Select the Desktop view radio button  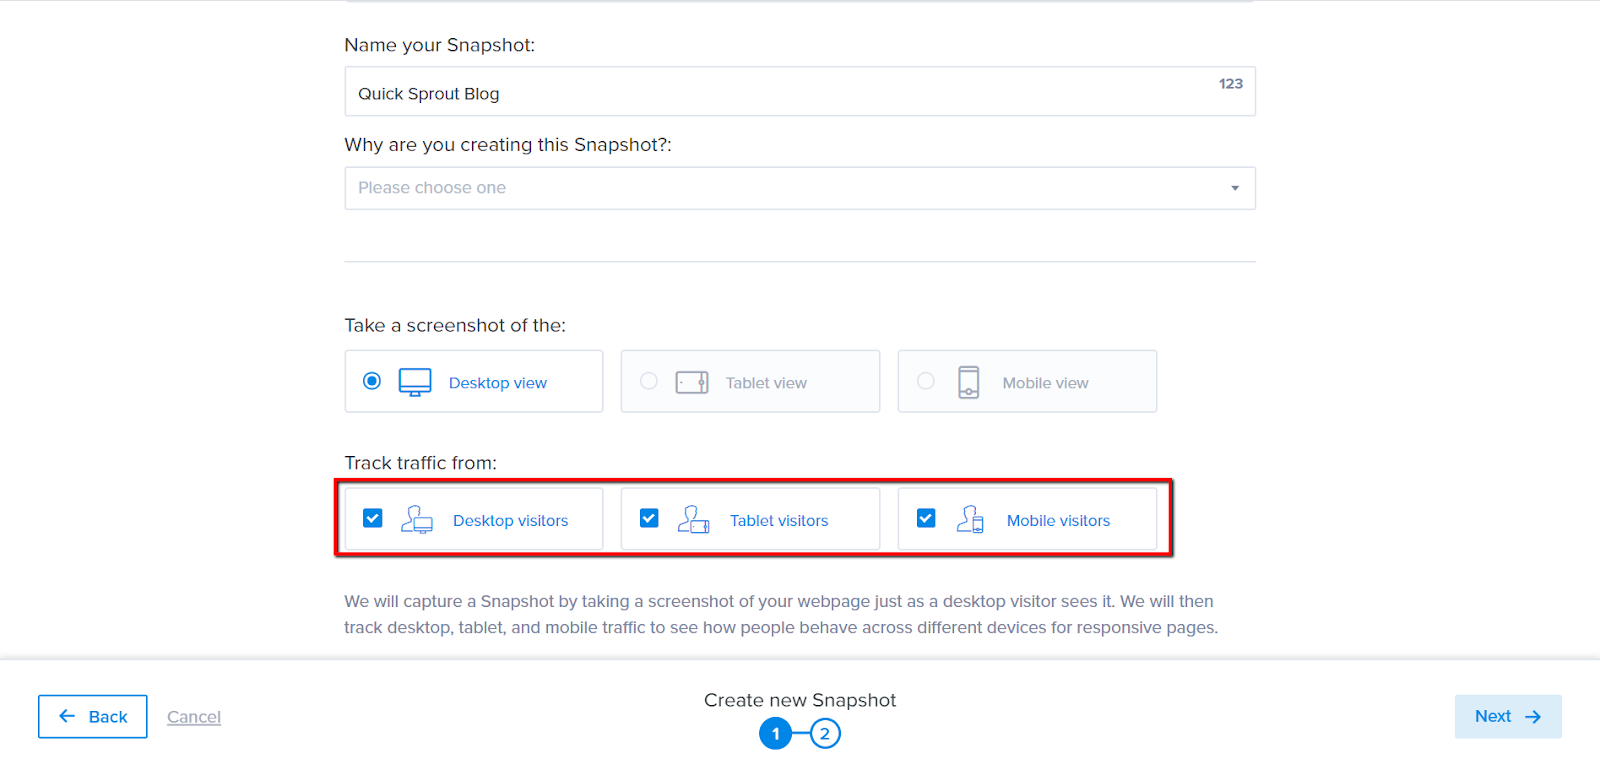point(372,381)
